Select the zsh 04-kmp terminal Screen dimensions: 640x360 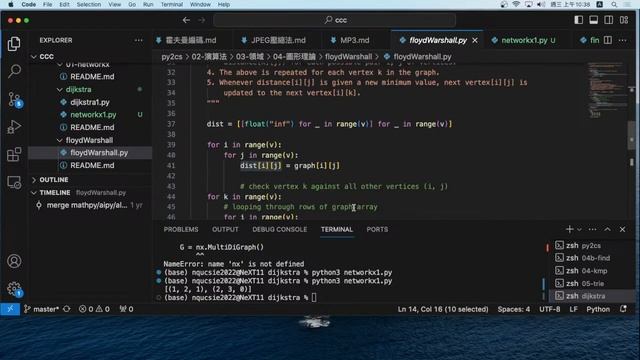(x=591, y=271)
